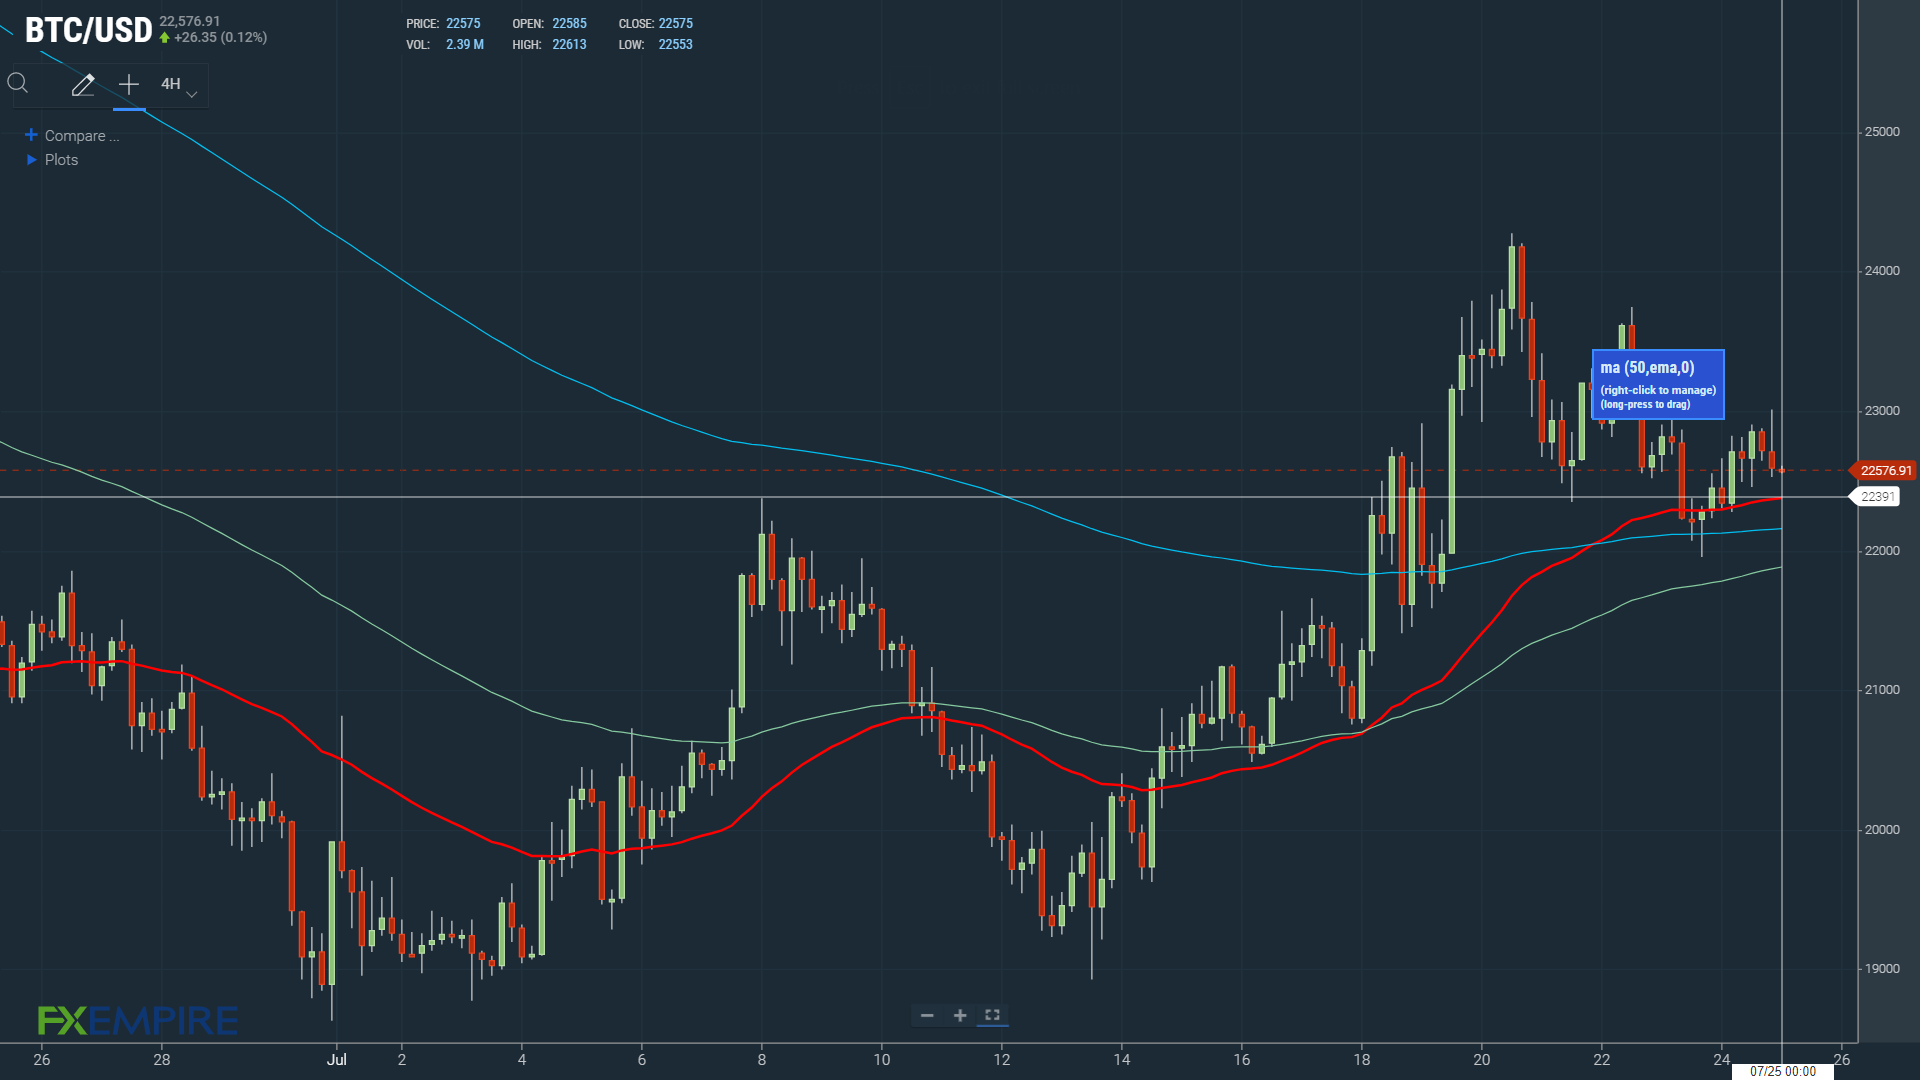Click the 22391 crosshair price label
Viewport: 1920px width, 1080px height.
click(1876, 497)
